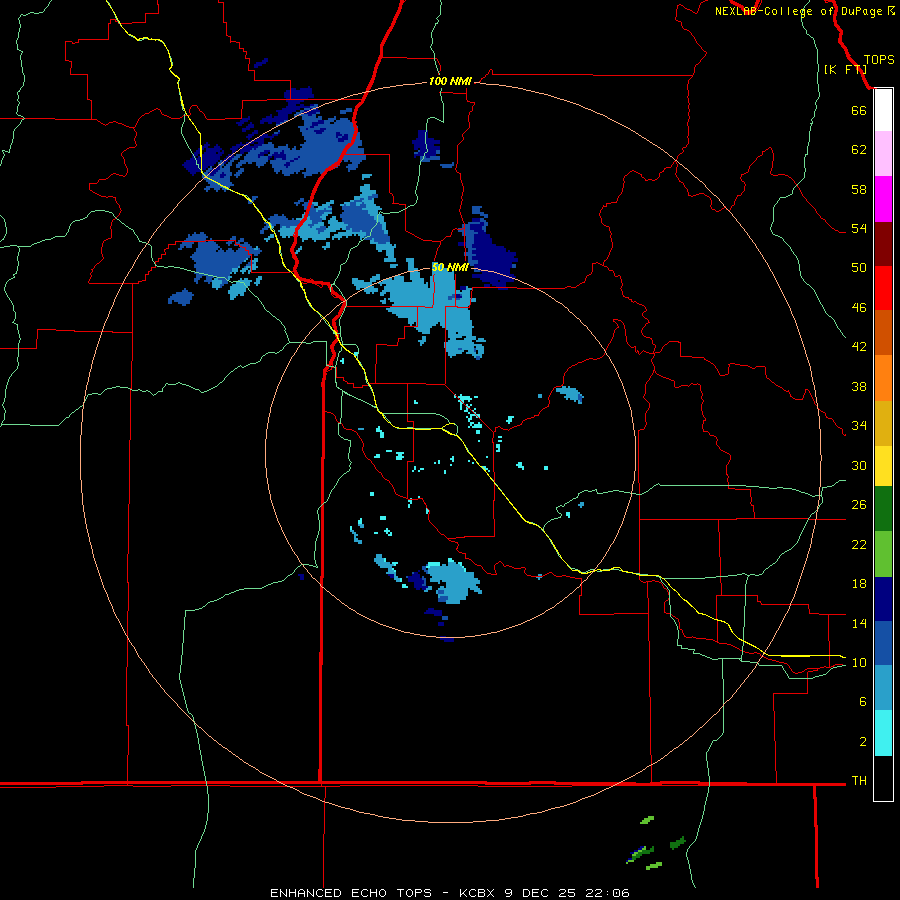Viewport: 900px width, 900px height.
Task: Click the TH legend label
Action: [x=859, y=781]
